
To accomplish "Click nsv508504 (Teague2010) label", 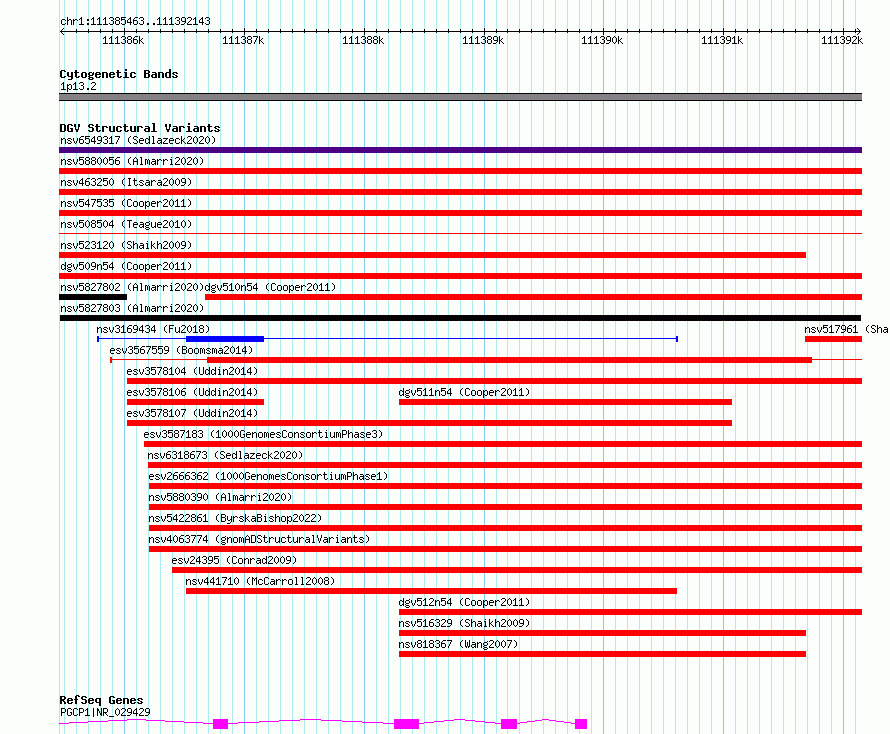I will tap(126, 224).
